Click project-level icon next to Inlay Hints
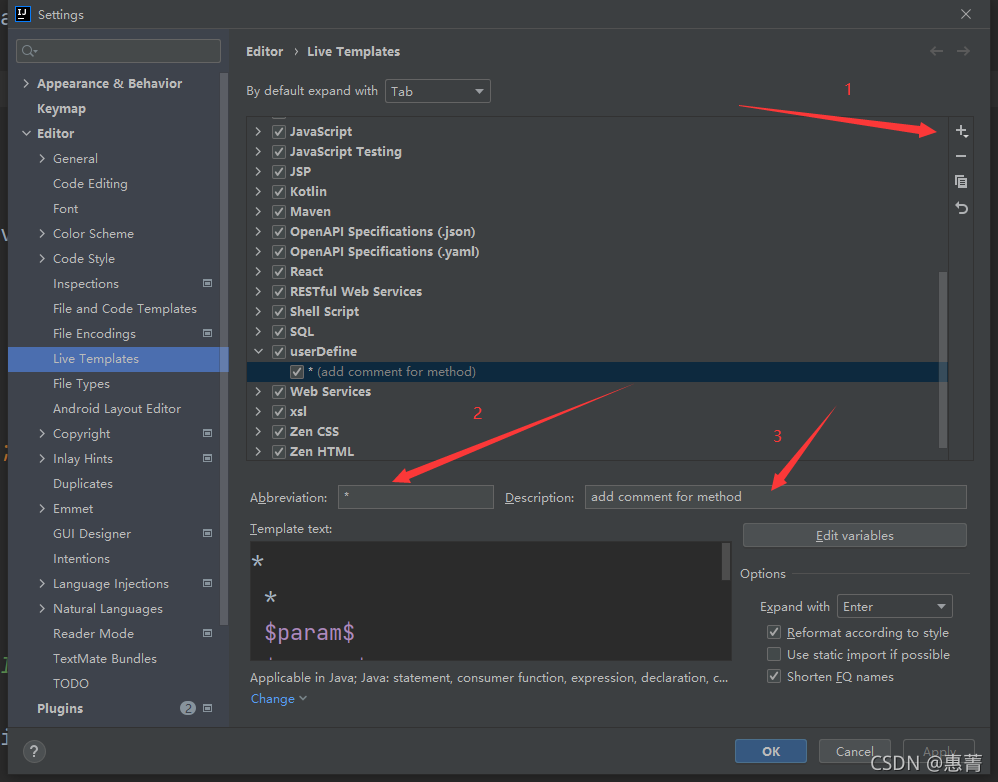Image resolution: width=998 pixels, height=782 pixels. pos(207,458)
